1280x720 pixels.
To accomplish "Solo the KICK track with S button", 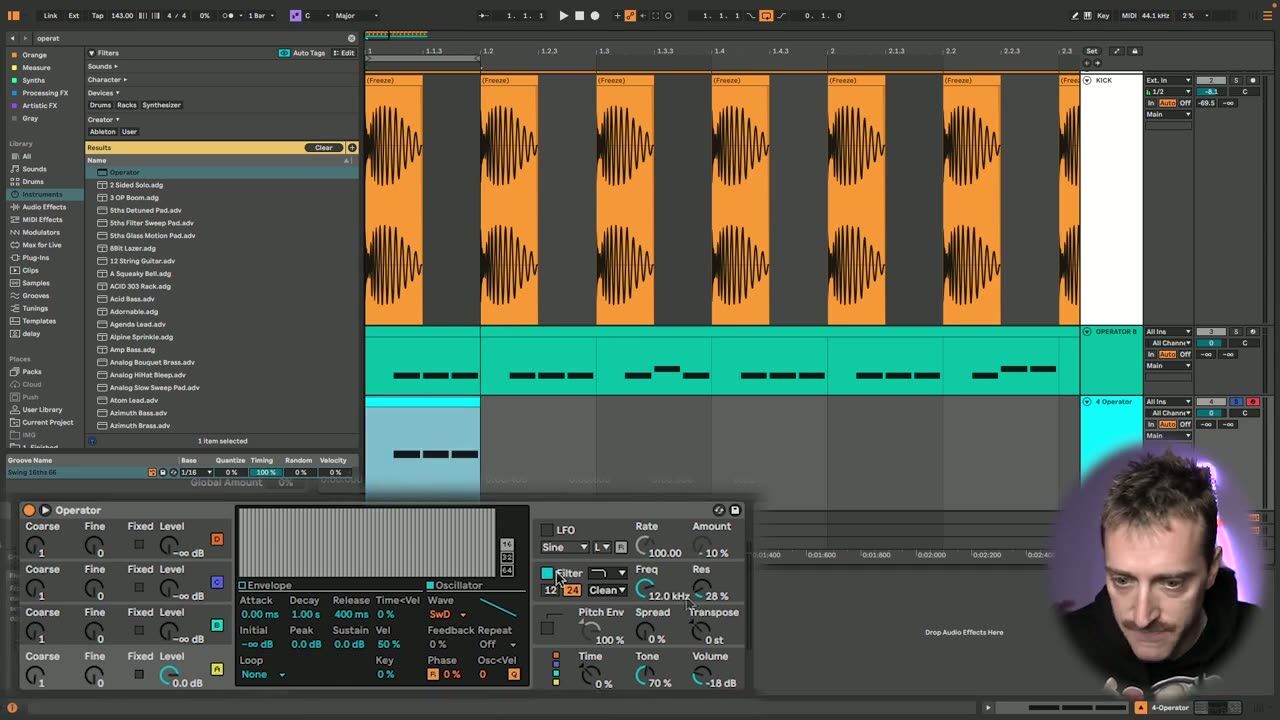I will tap(1236, 80).
